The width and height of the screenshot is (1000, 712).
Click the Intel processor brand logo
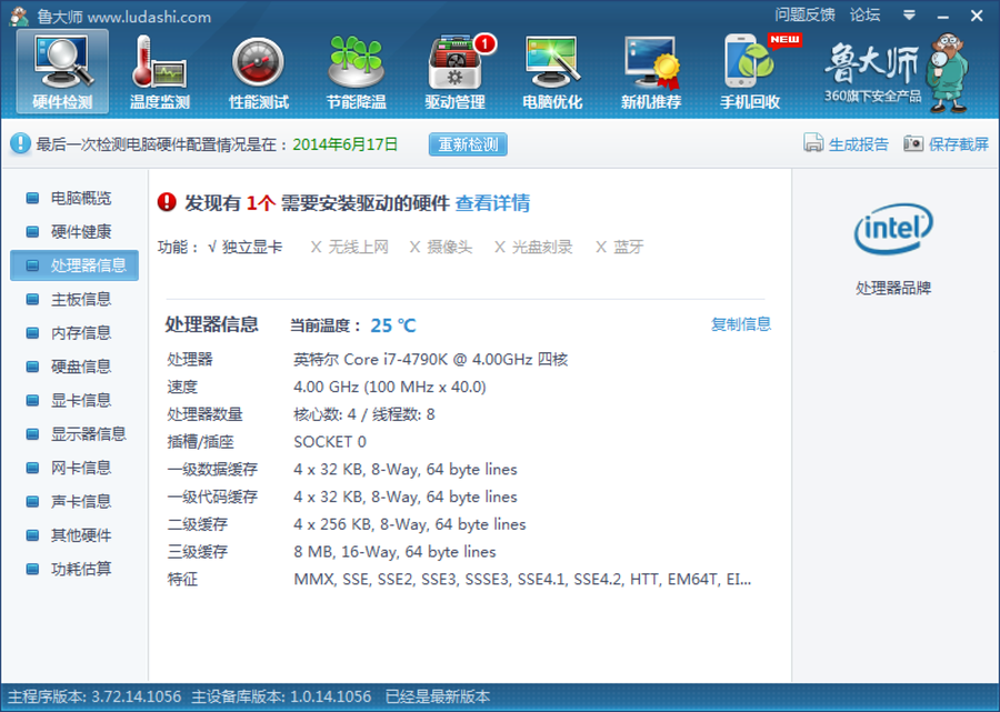[893, 228]
